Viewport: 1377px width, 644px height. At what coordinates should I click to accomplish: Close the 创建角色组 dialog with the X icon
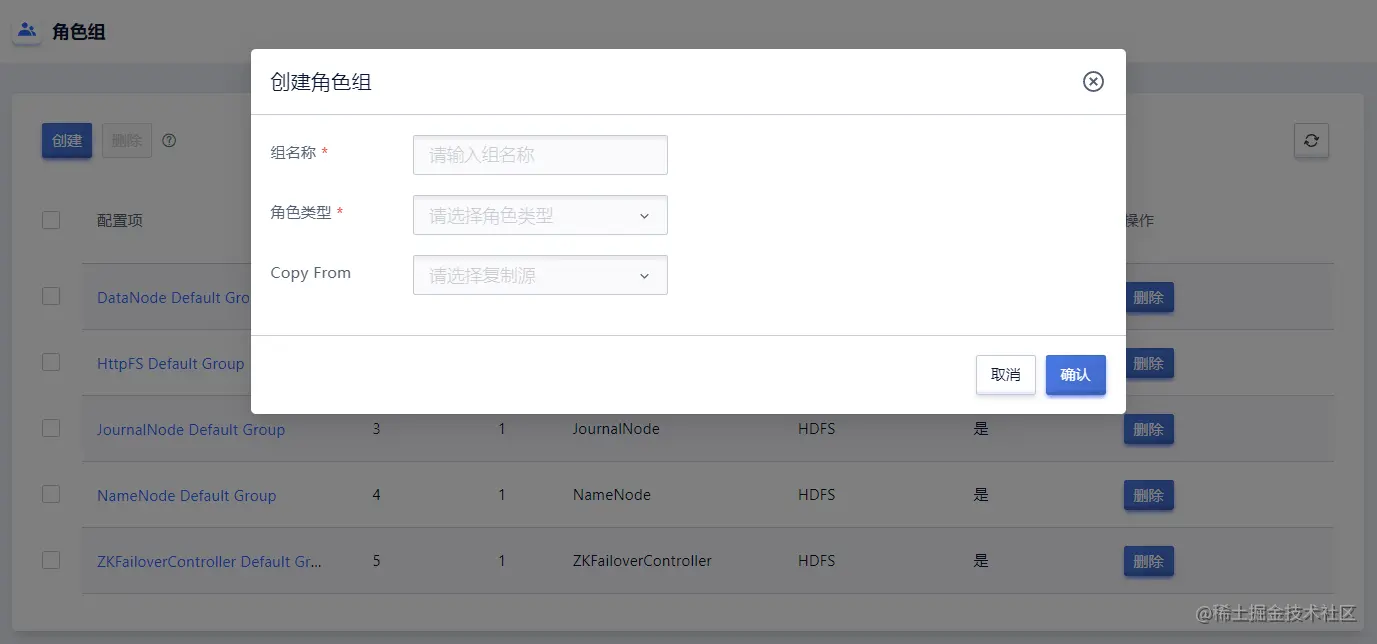coord(1093,82)
